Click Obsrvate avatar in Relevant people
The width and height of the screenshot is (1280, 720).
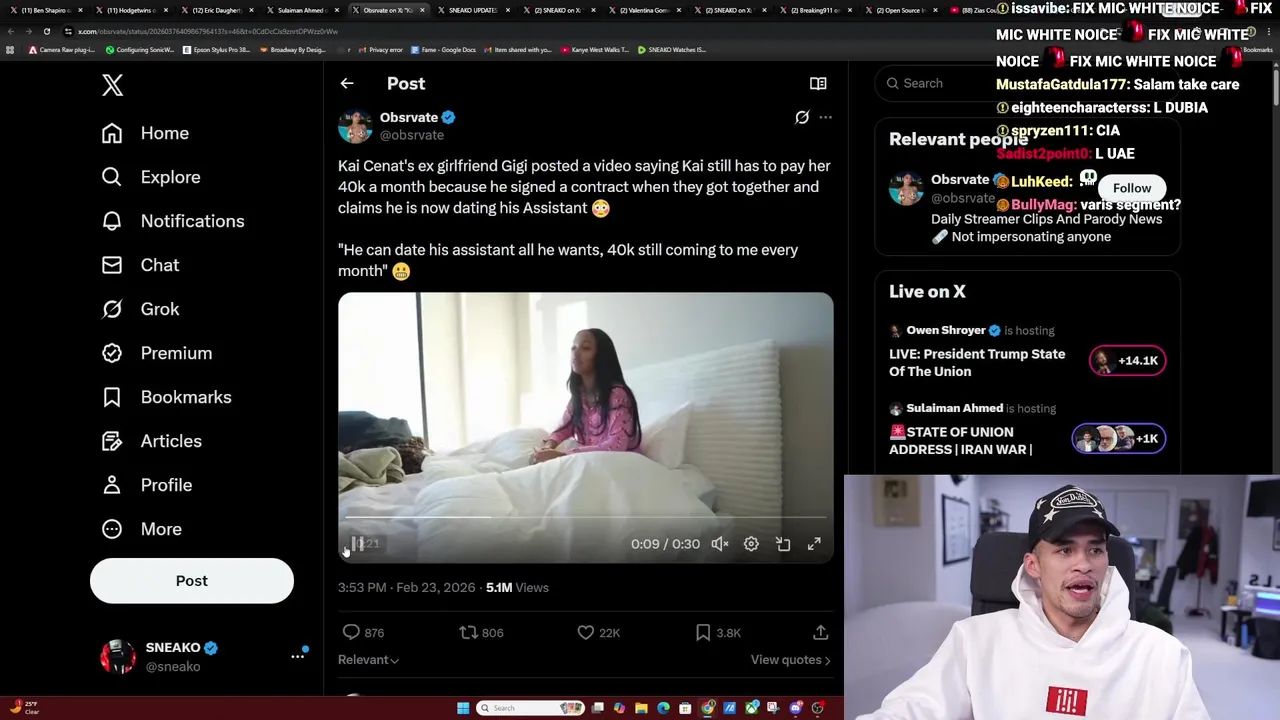click(906, 189)
